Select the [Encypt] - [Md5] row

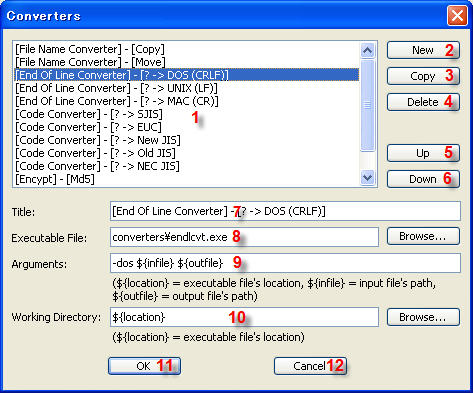pyautogui.click(x=187, y=179)
